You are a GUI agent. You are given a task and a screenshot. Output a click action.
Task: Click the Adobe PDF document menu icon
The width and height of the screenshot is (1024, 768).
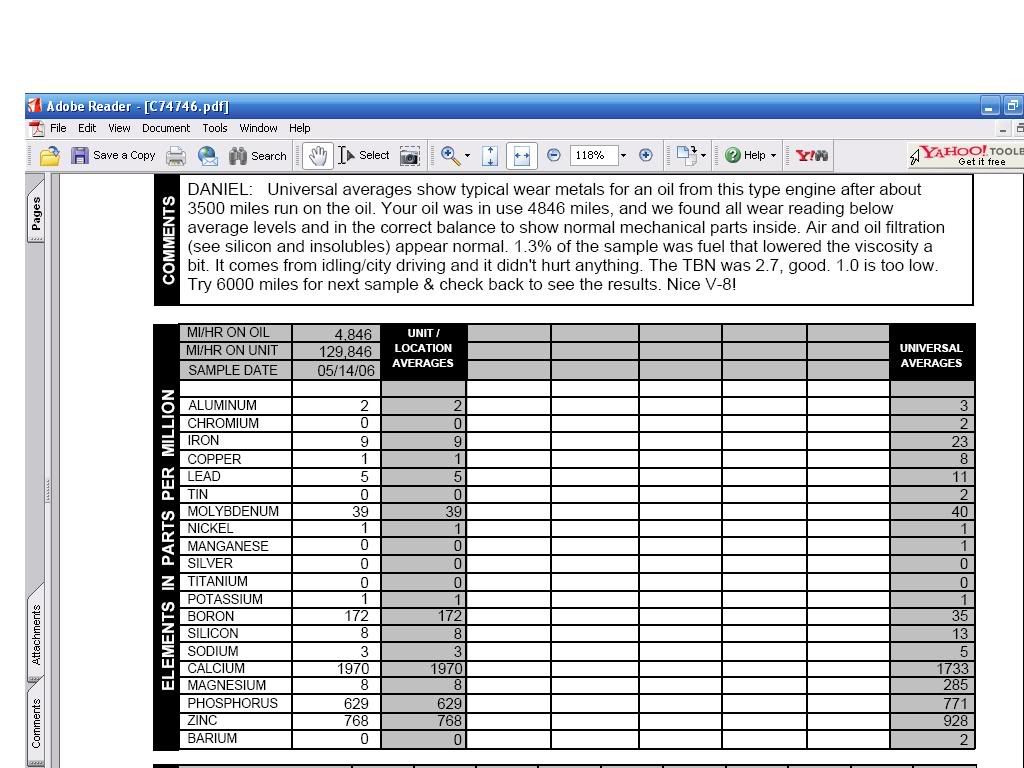click(37, 129)
